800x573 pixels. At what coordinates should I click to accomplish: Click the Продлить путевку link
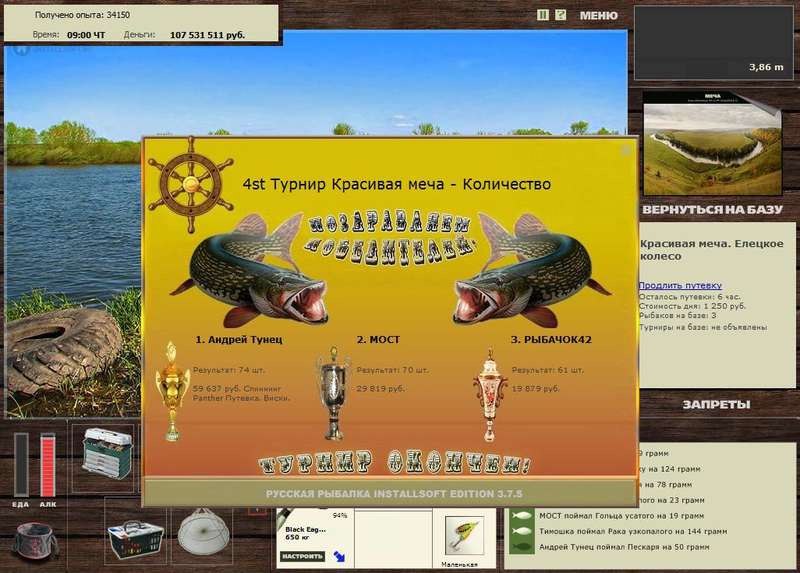pos(680,285)
